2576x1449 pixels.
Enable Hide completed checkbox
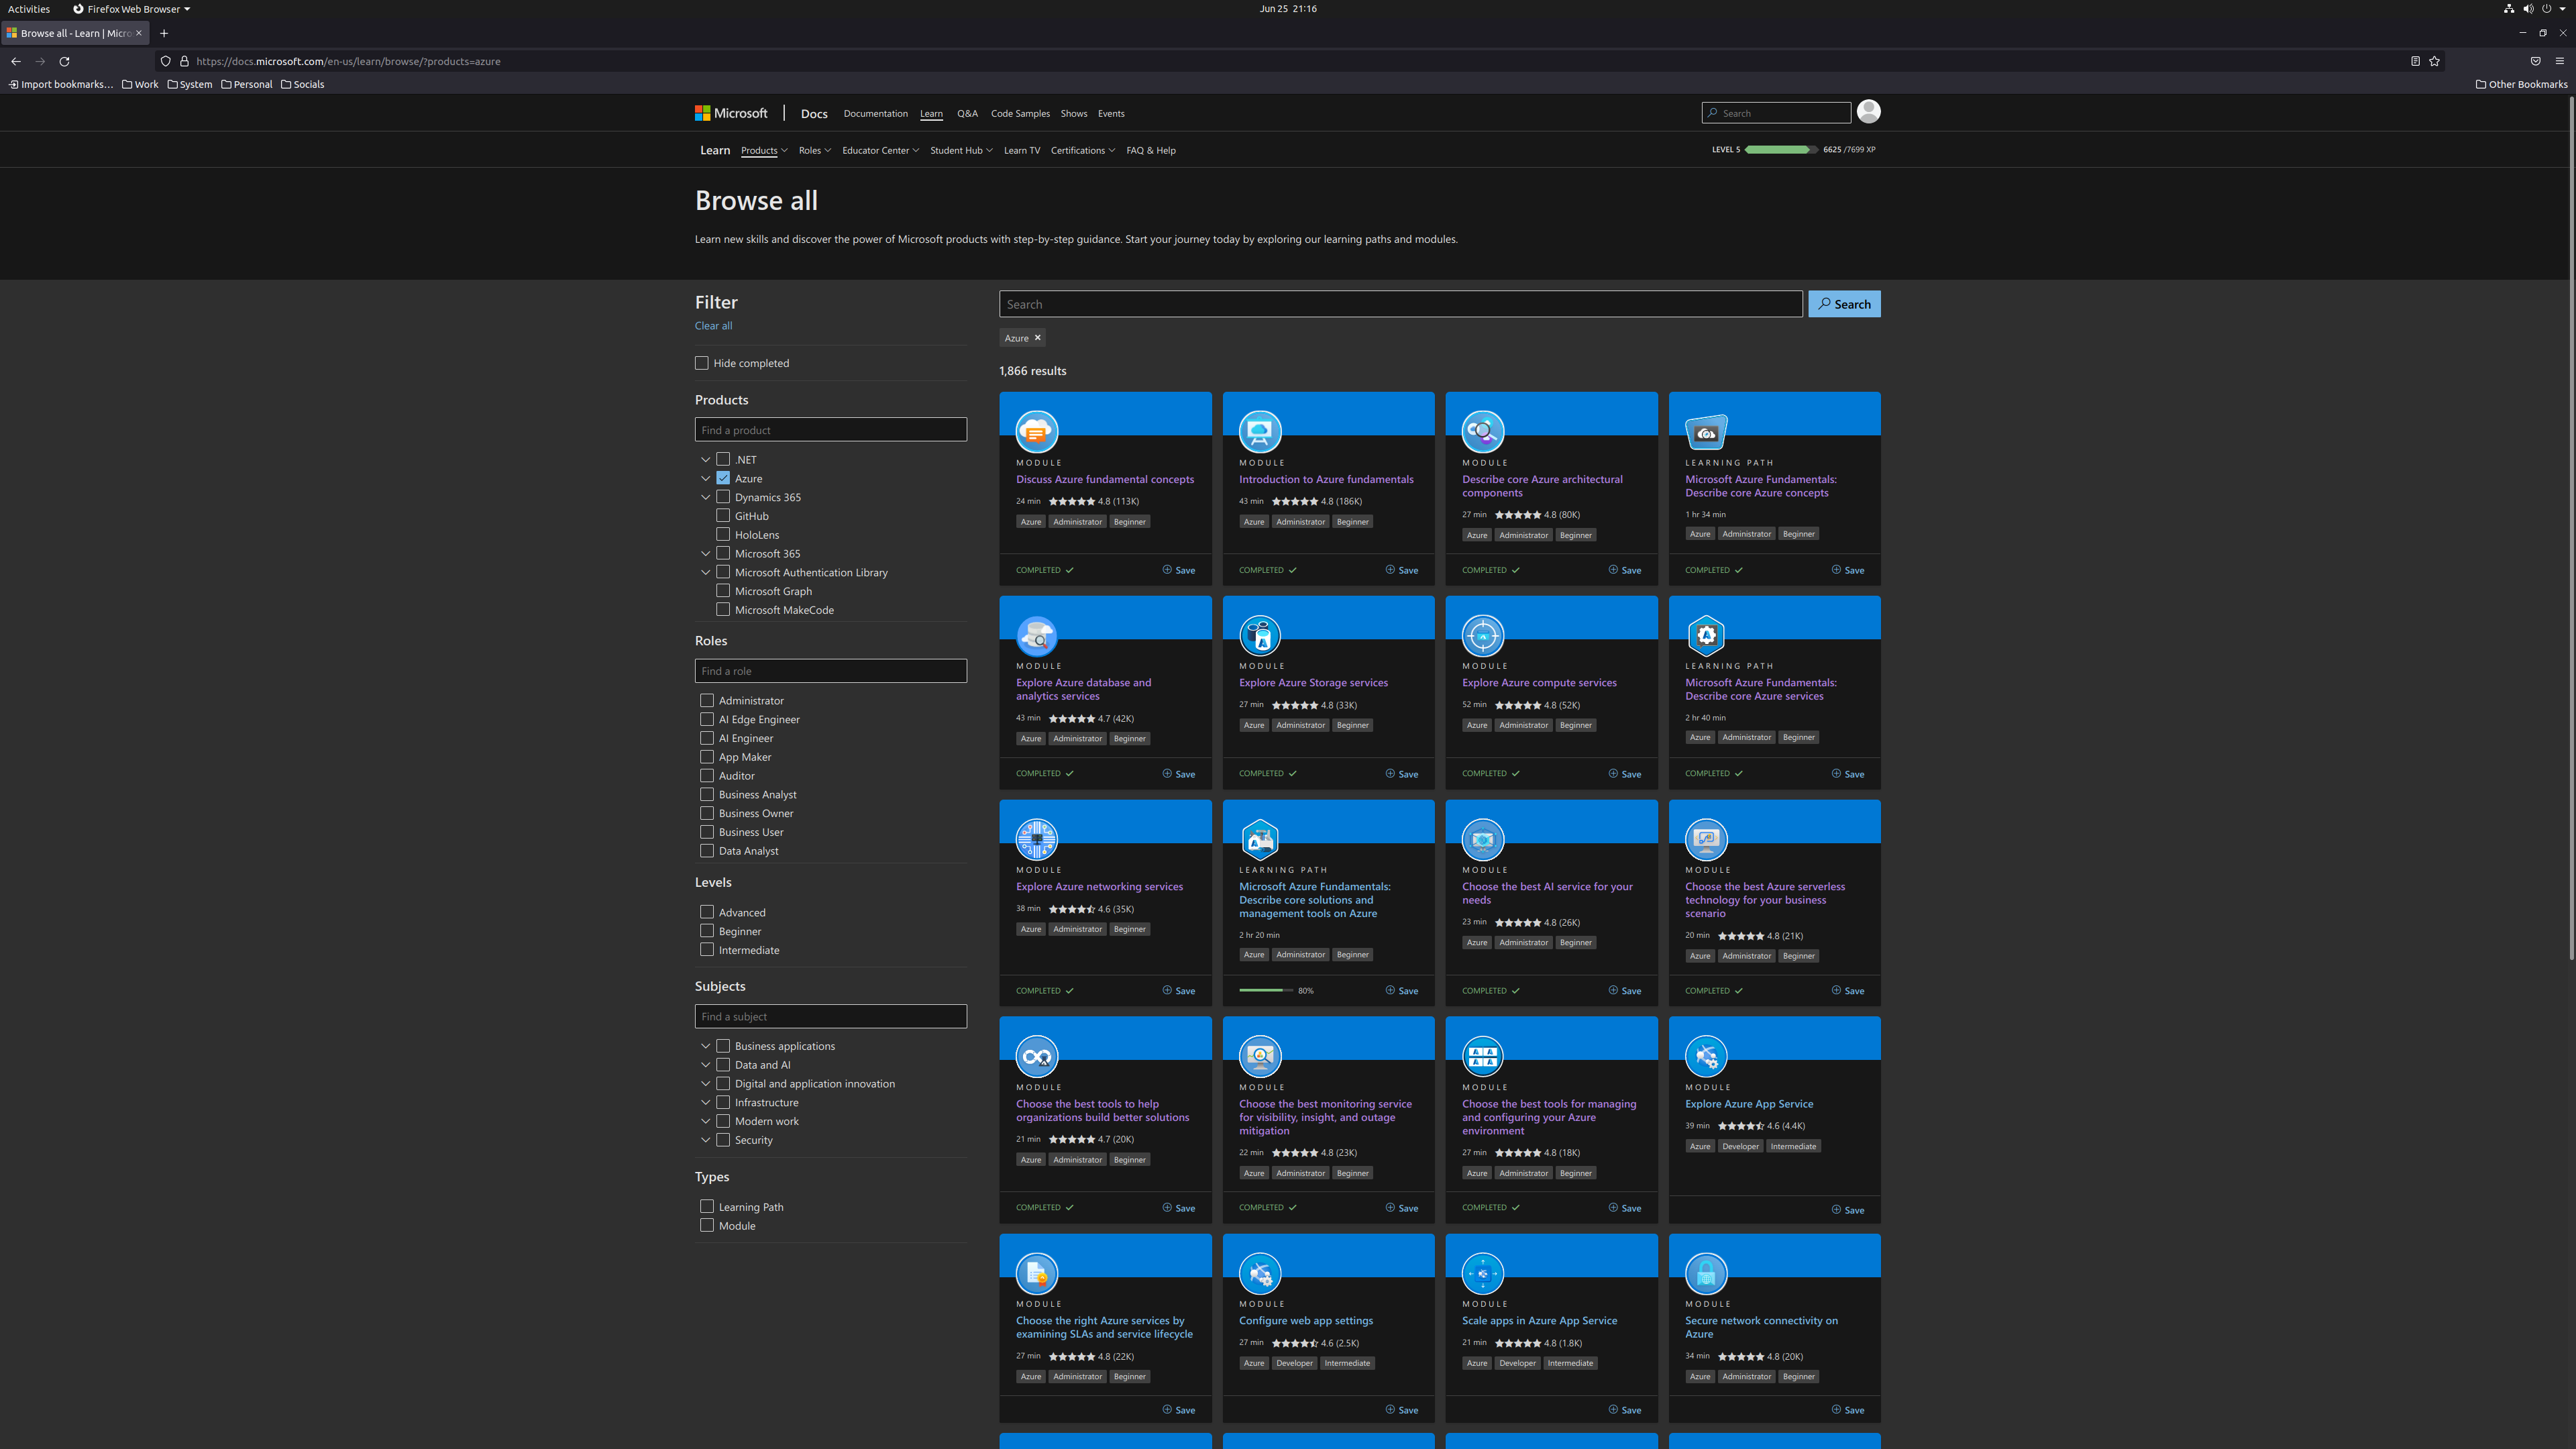click(702, 363)
